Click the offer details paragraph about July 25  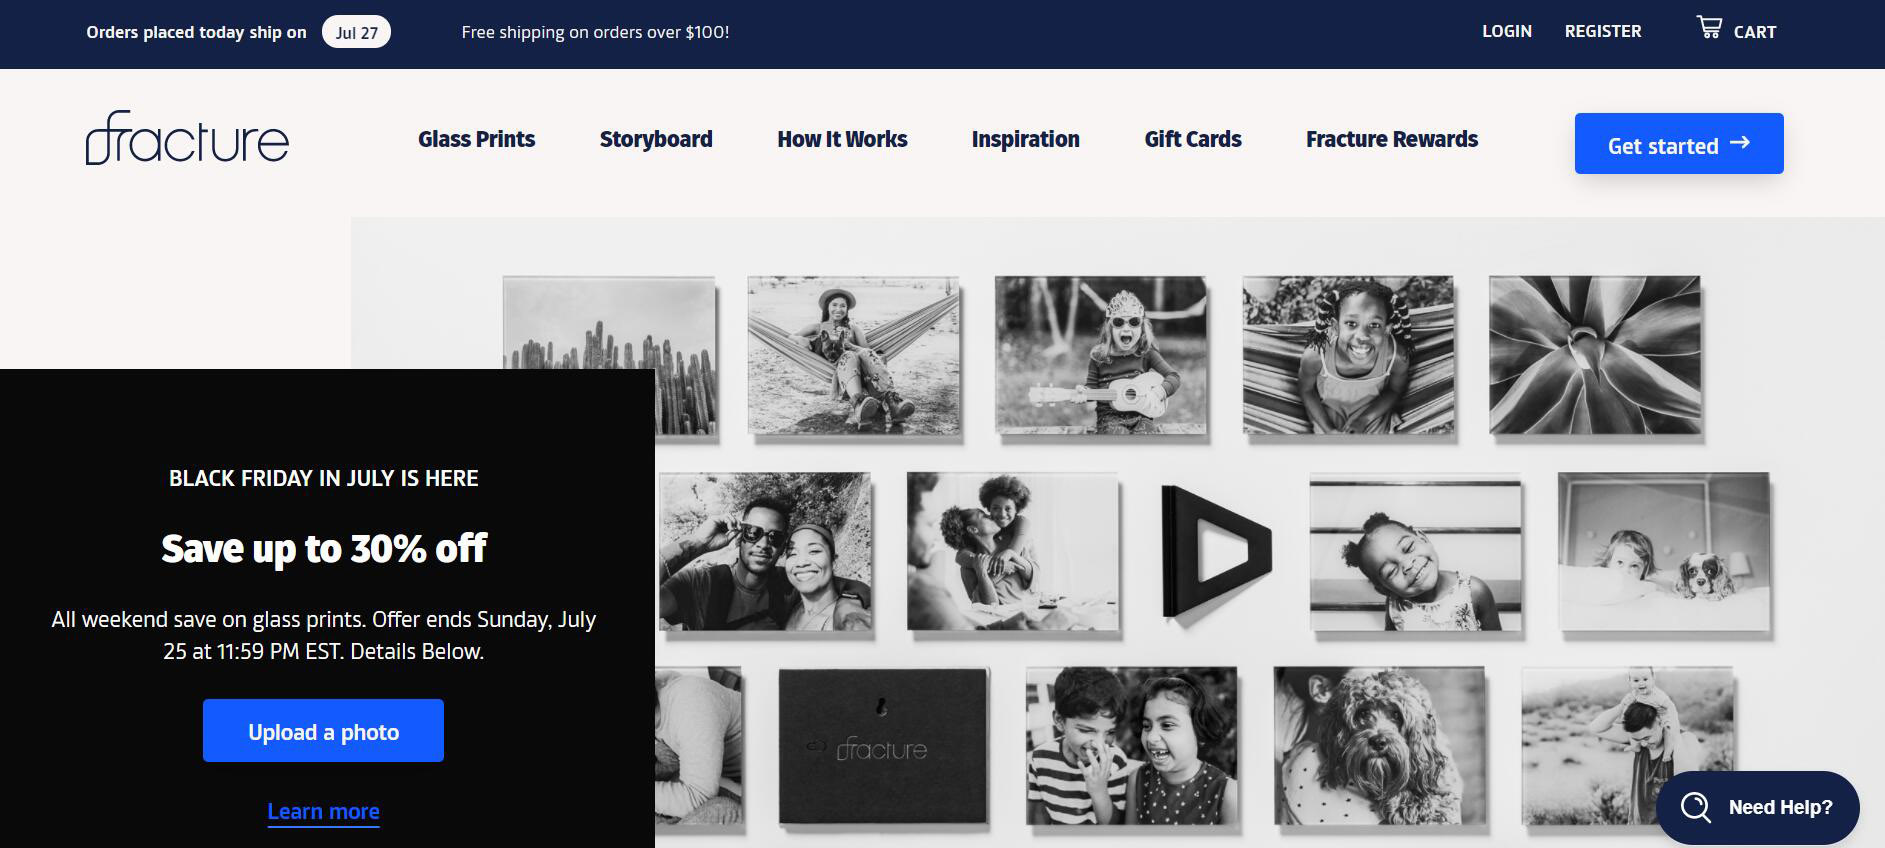point(324,635)
